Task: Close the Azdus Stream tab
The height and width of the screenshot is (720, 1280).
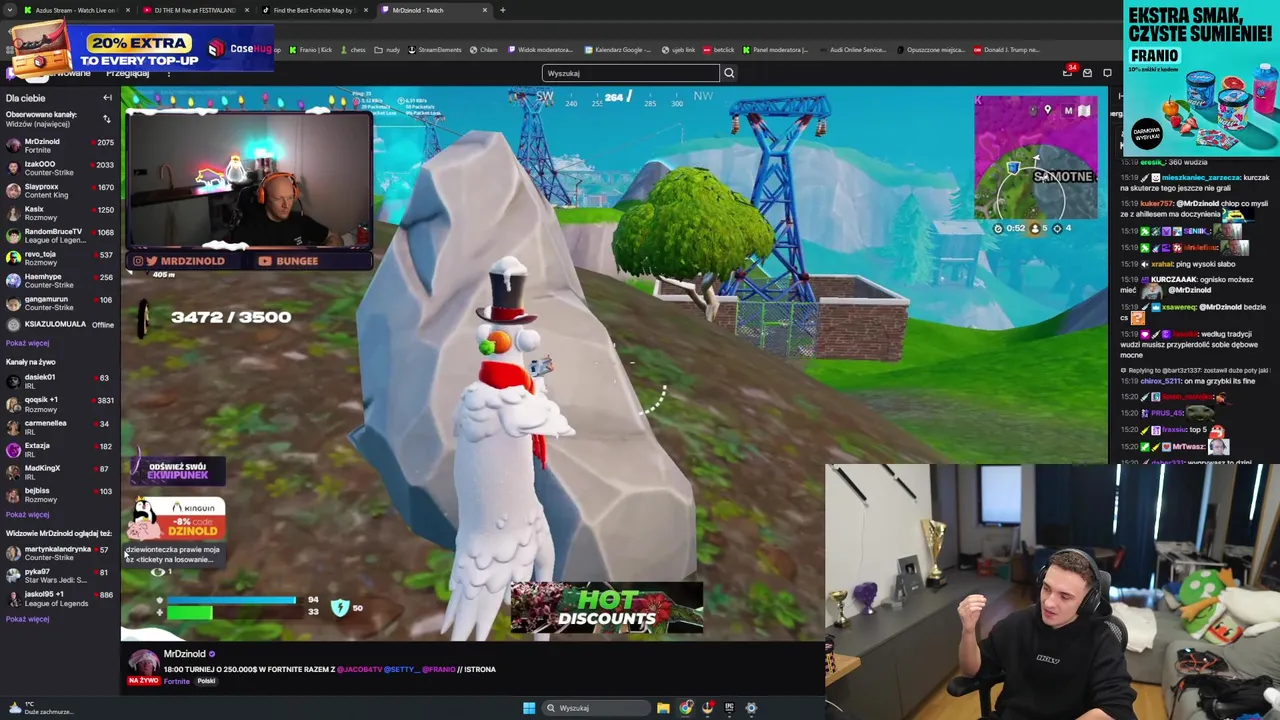Action: [128, 10]
